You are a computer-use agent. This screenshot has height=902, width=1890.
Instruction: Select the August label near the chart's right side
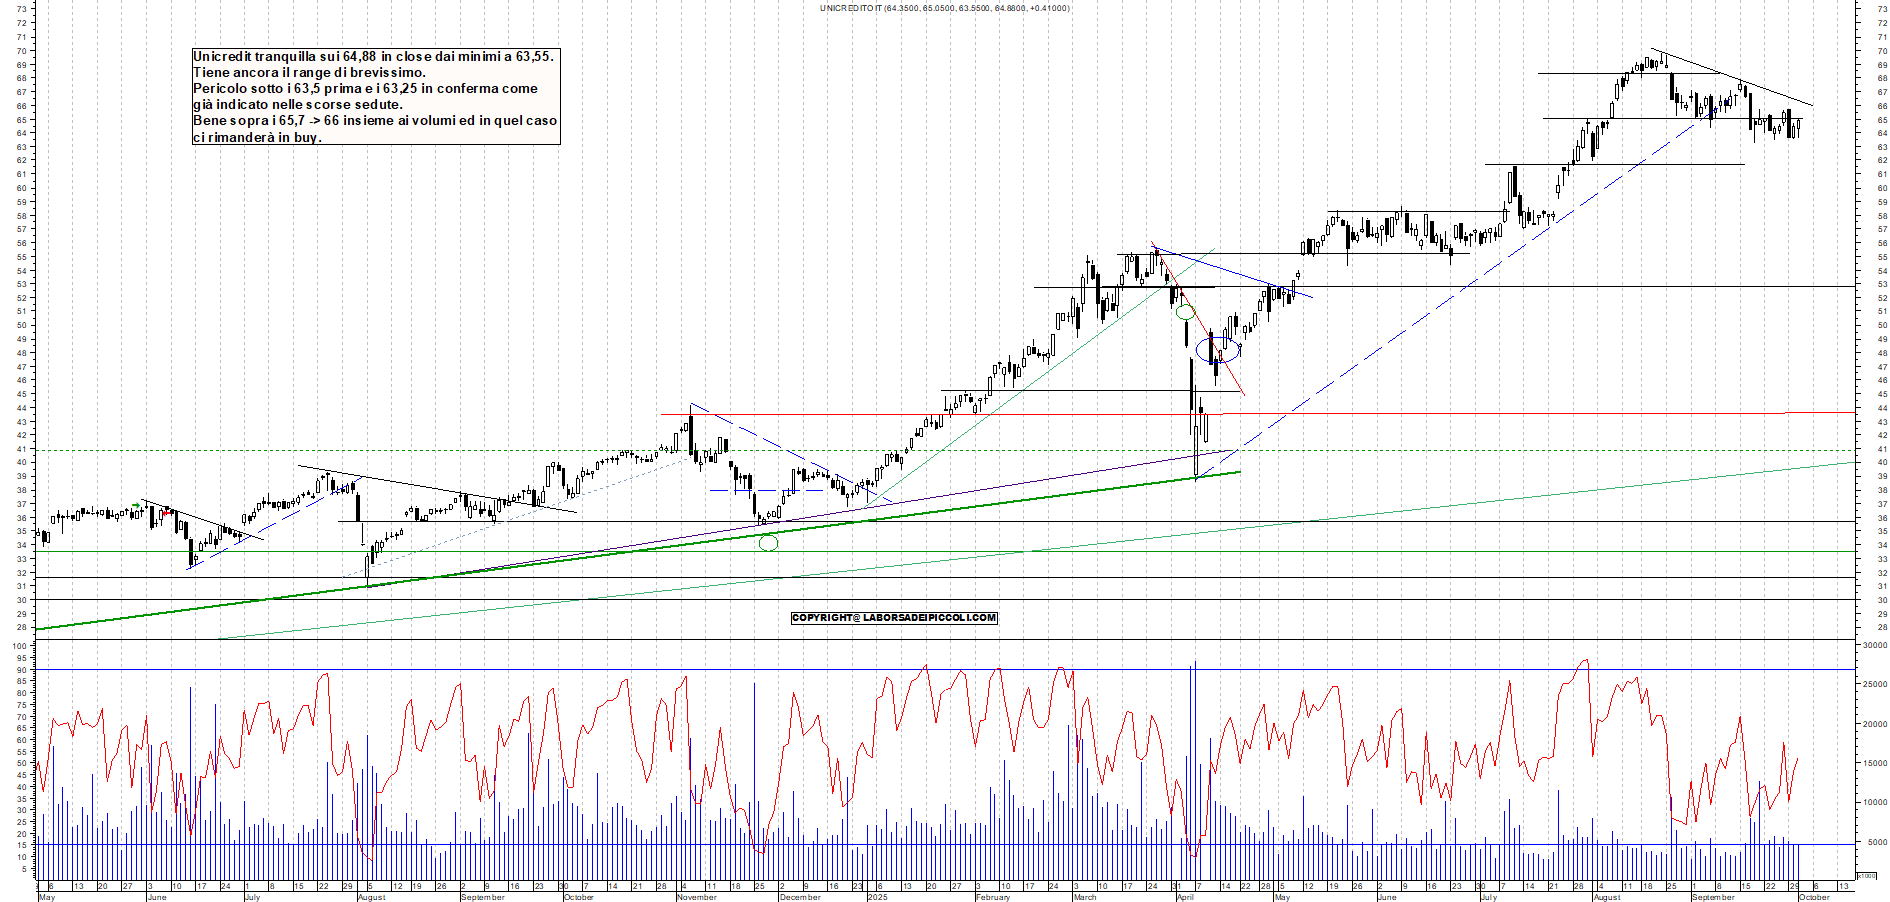pyautogui.click(x=1607, y=897)
